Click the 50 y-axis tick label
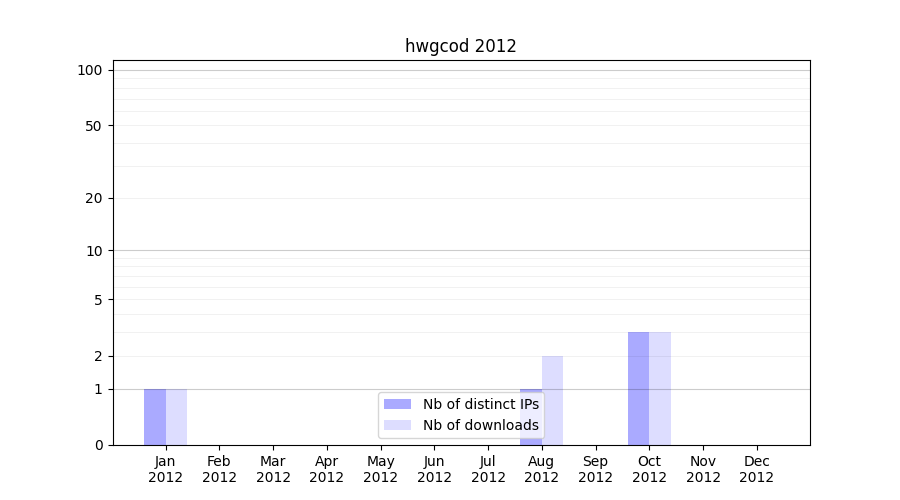900x500 pixels. (x=94, y=126)
